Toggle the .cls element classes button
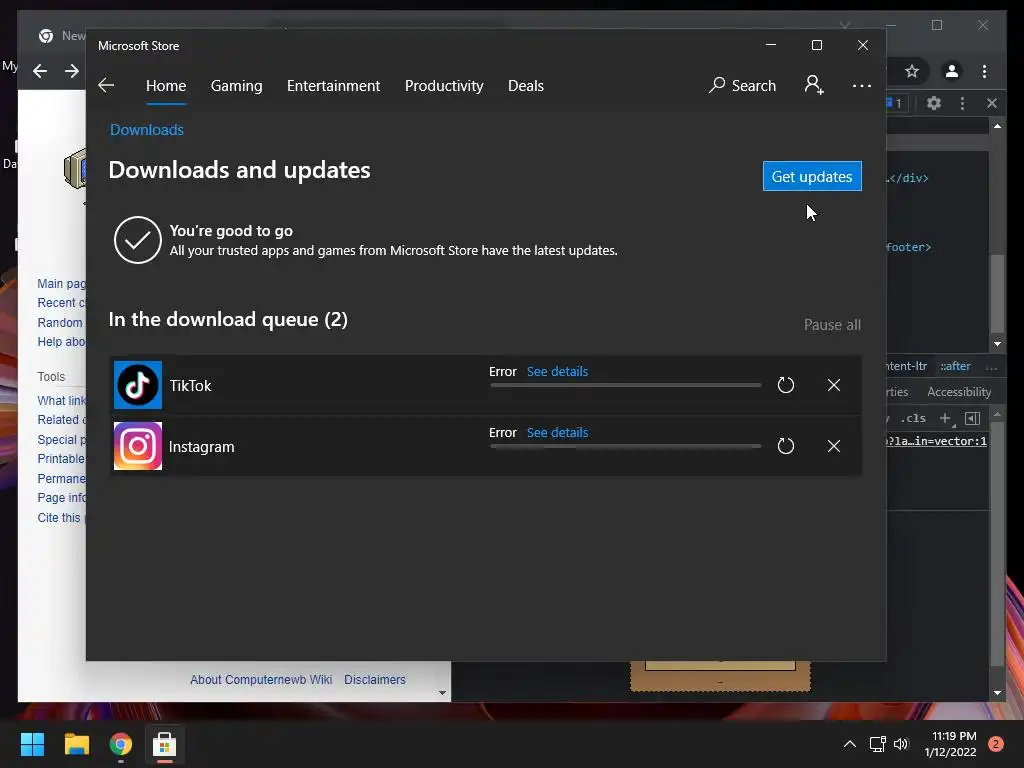 913,418
